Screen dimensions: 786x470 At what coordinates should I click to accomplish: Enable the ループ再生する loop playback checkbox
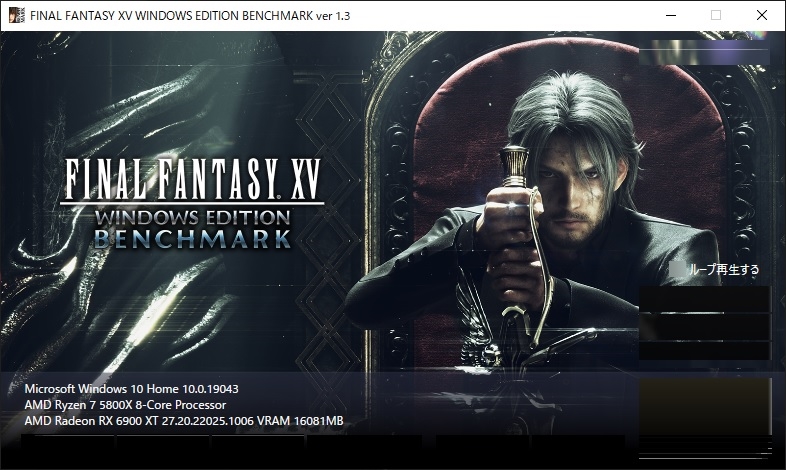[x=677, y=269]
